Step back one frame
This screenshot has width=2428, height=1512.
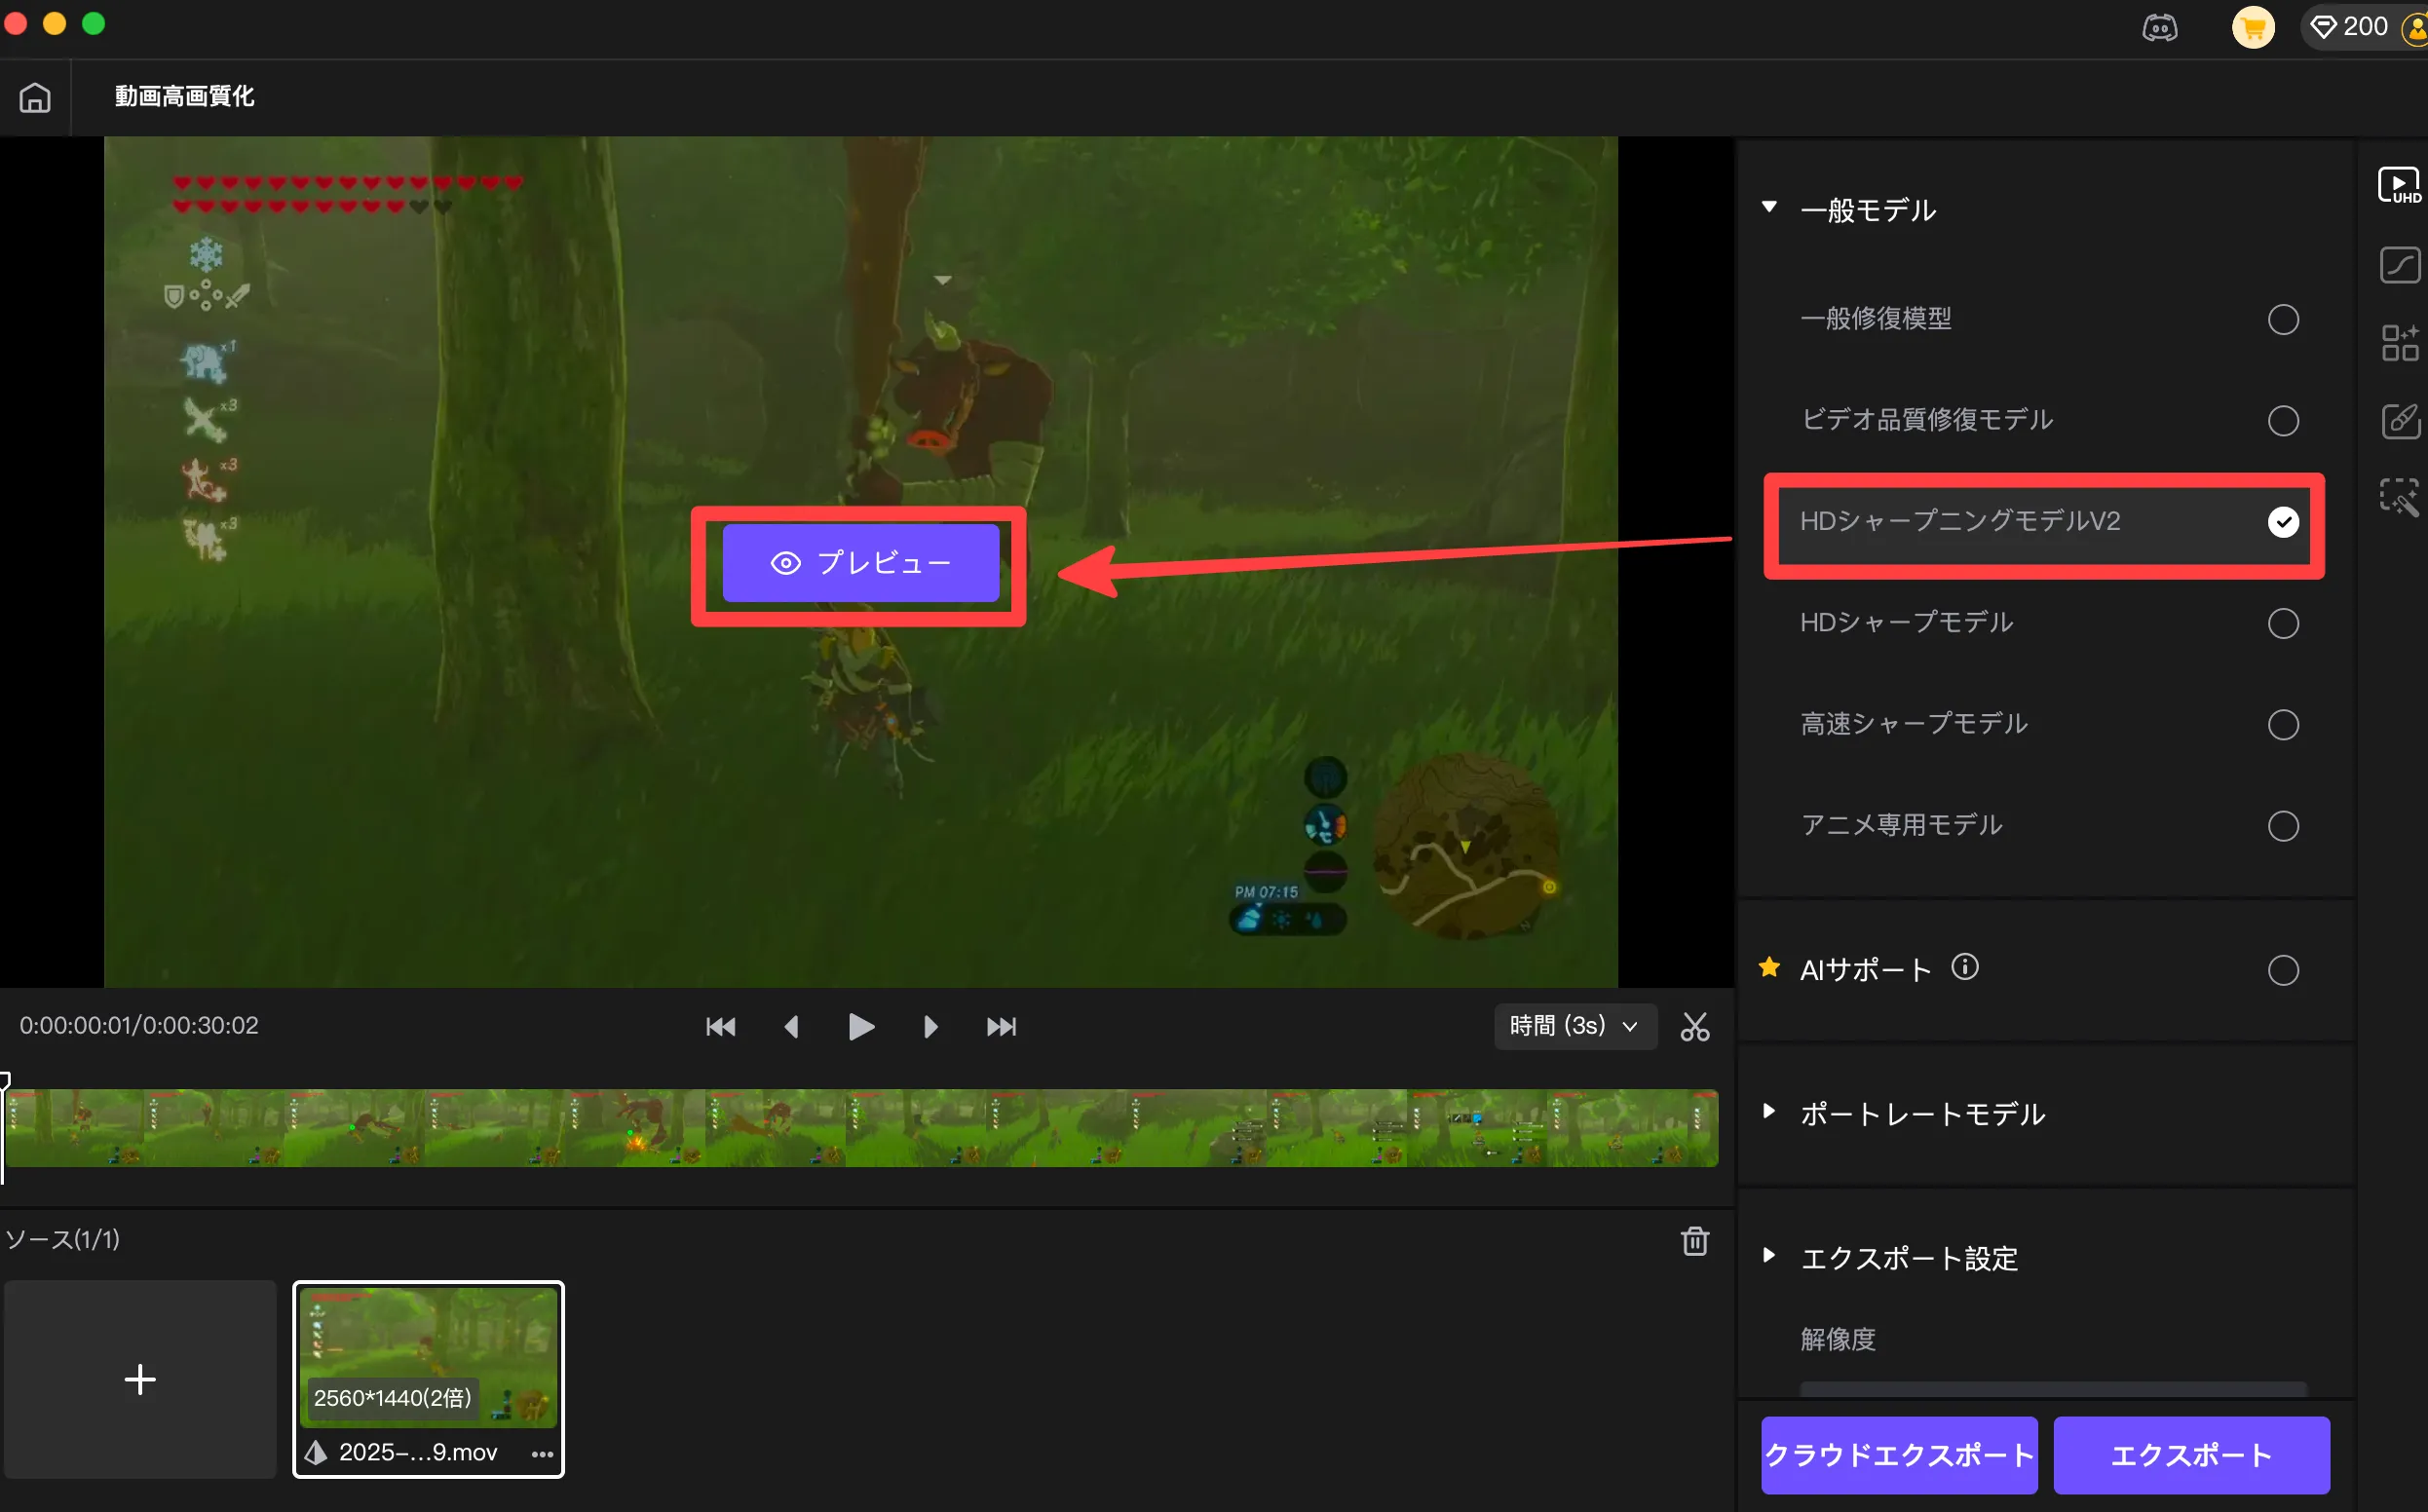click(x=791, y=1026)
